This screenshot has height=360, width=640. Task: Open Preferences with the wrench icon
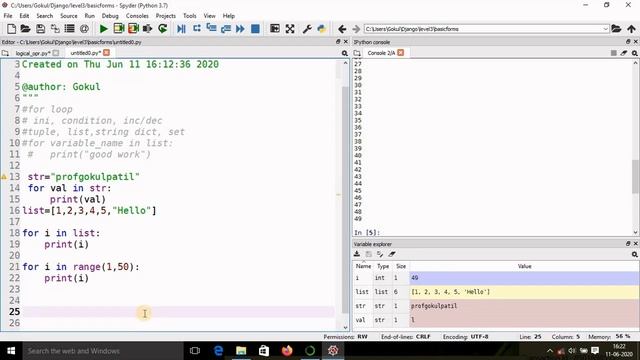point(307,29)
